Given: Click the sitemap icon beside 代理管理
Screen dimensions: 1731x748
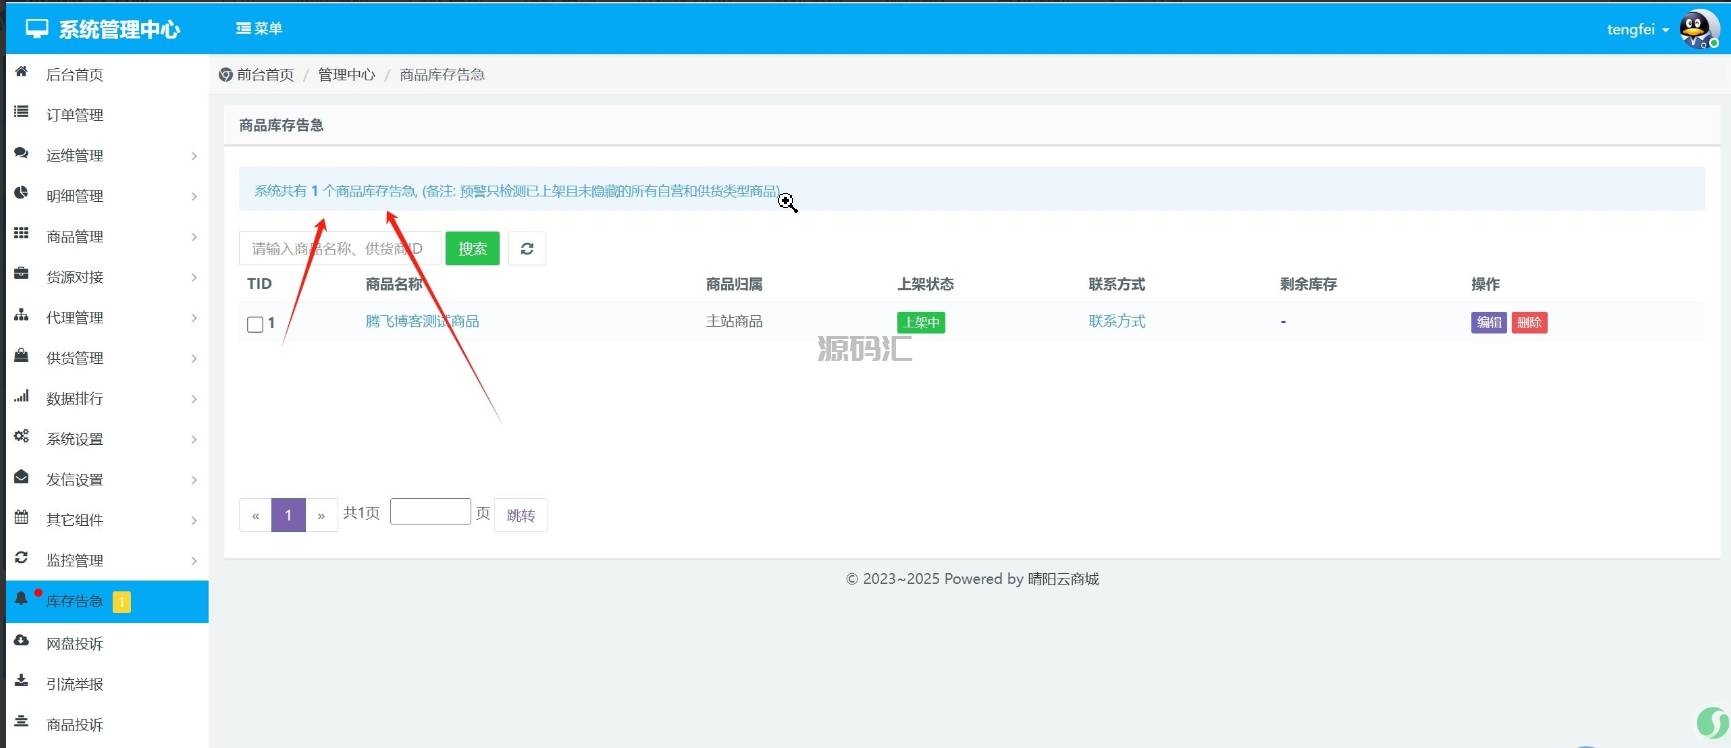Looking at the screenshot, I should [x=21, y=315].
